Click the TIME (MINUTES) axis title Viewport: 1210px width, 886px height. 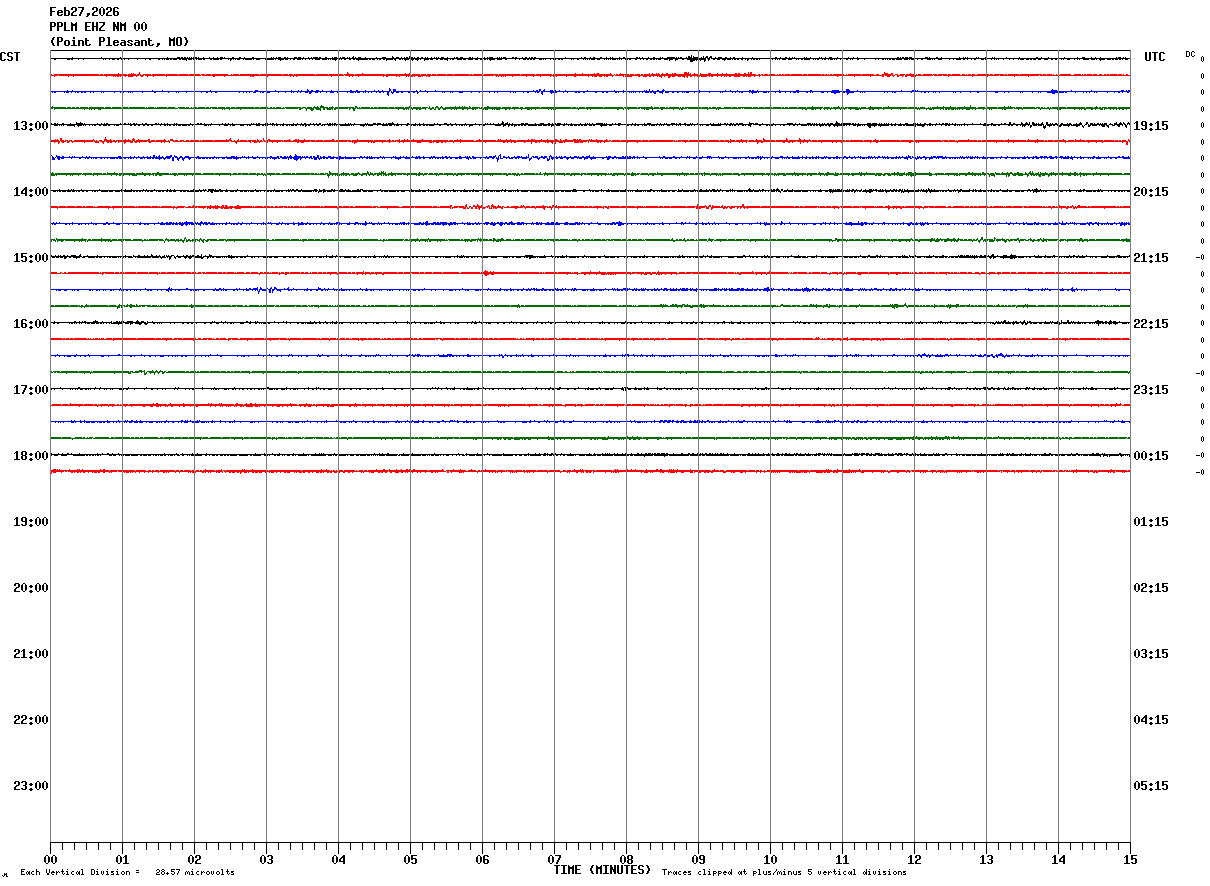[x=602, y=870]
